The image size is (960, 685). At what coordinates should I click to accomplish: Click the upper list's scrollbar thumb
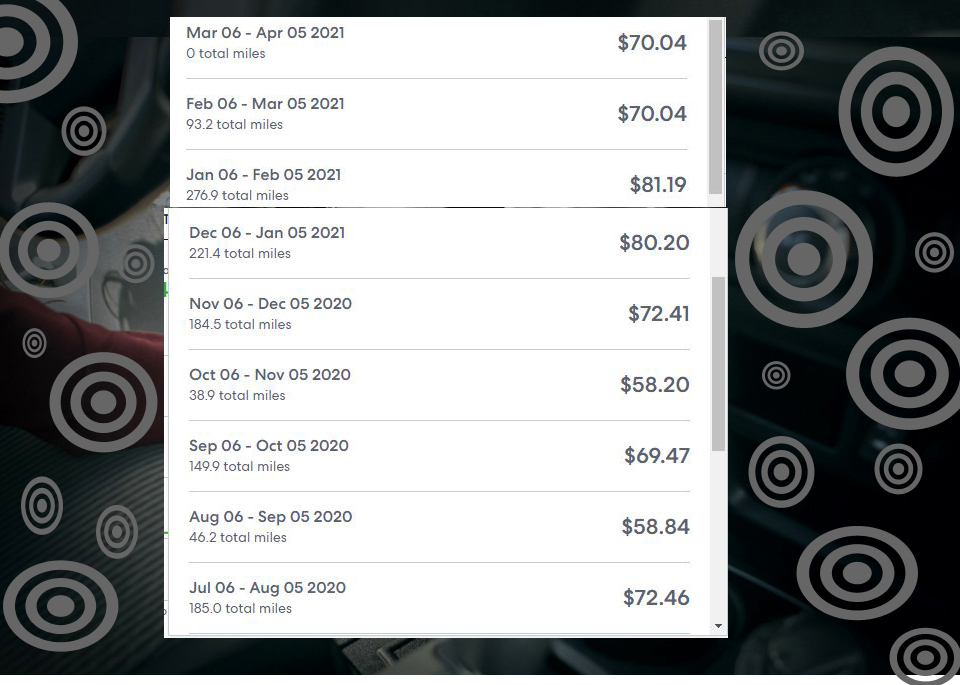pyautogui.click(x=715, y=107)
